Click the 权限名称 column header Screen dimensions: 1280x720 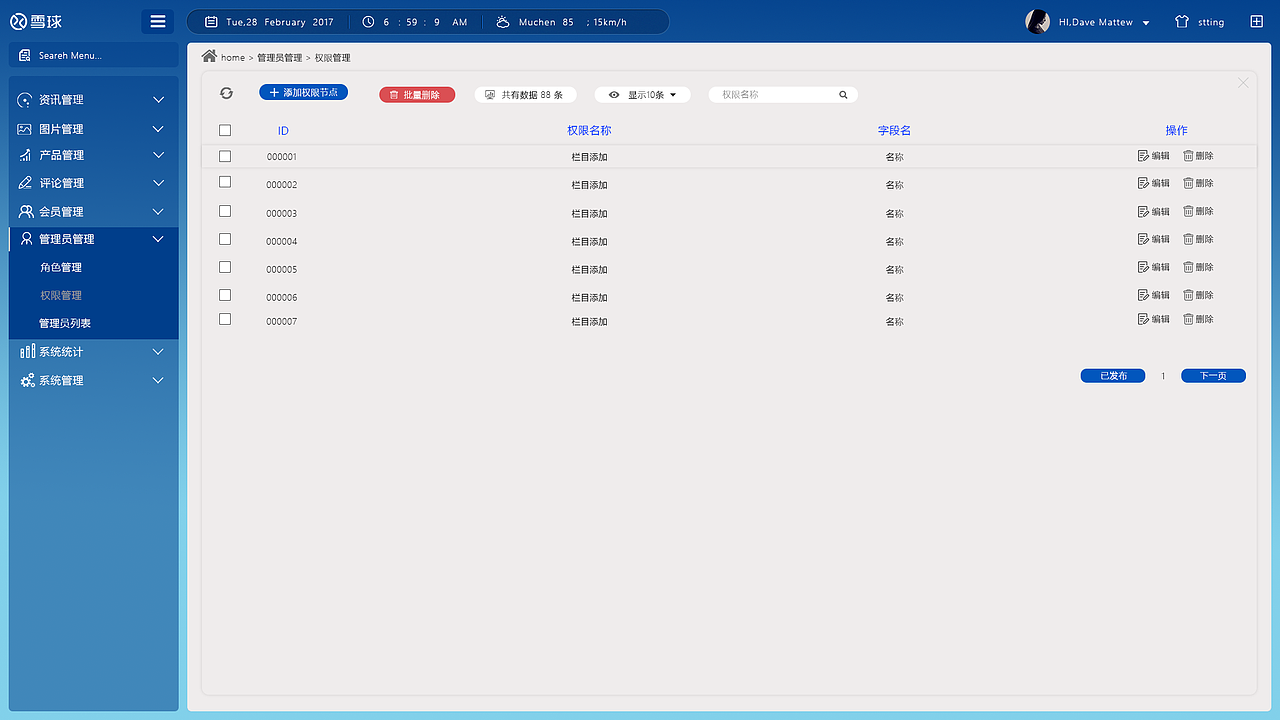click(589, 131)
